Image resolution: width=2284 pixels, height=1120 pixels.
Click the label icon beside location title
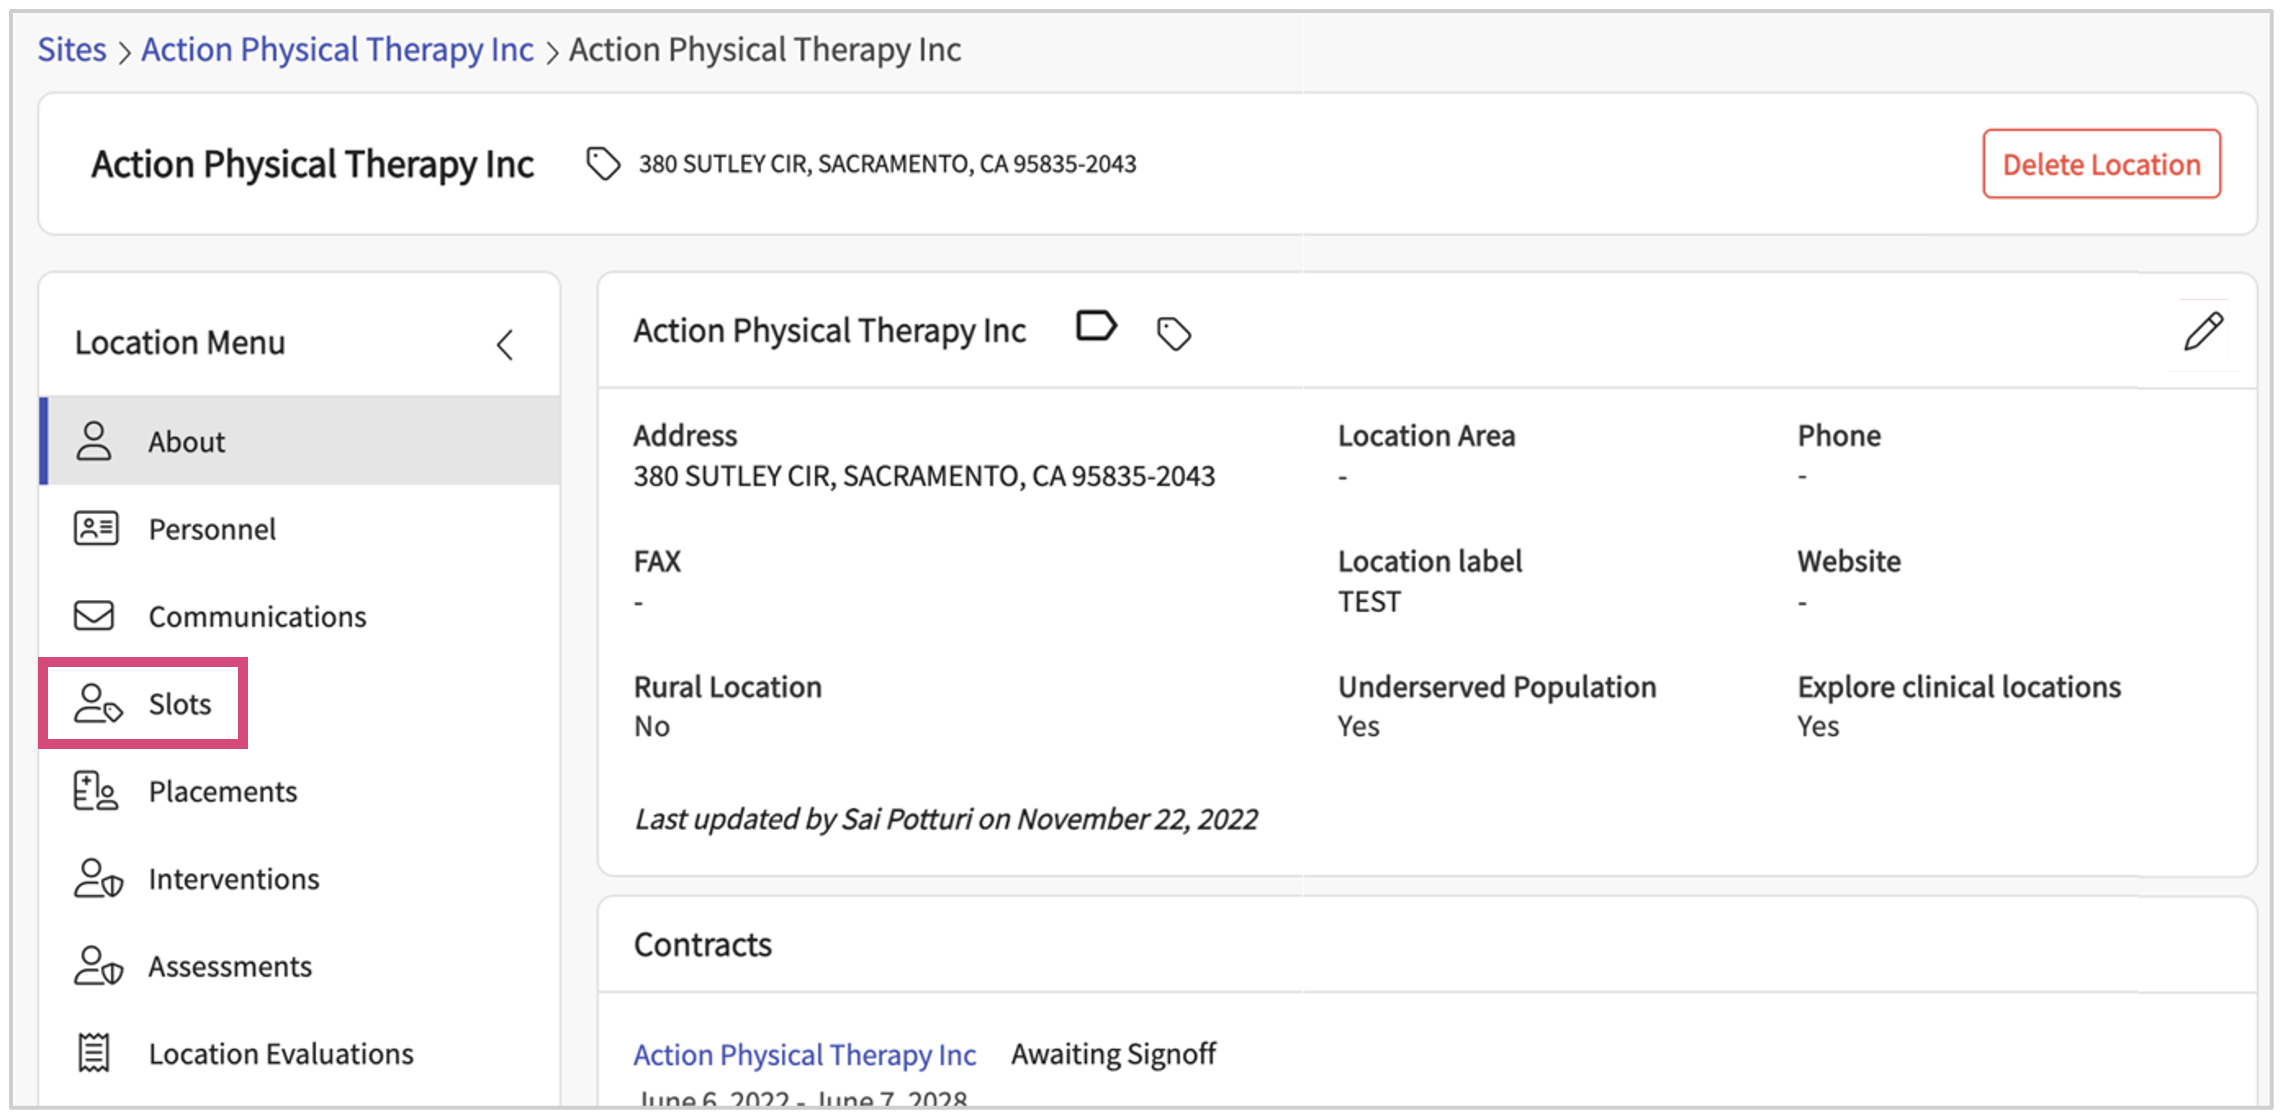point(1096,327)
